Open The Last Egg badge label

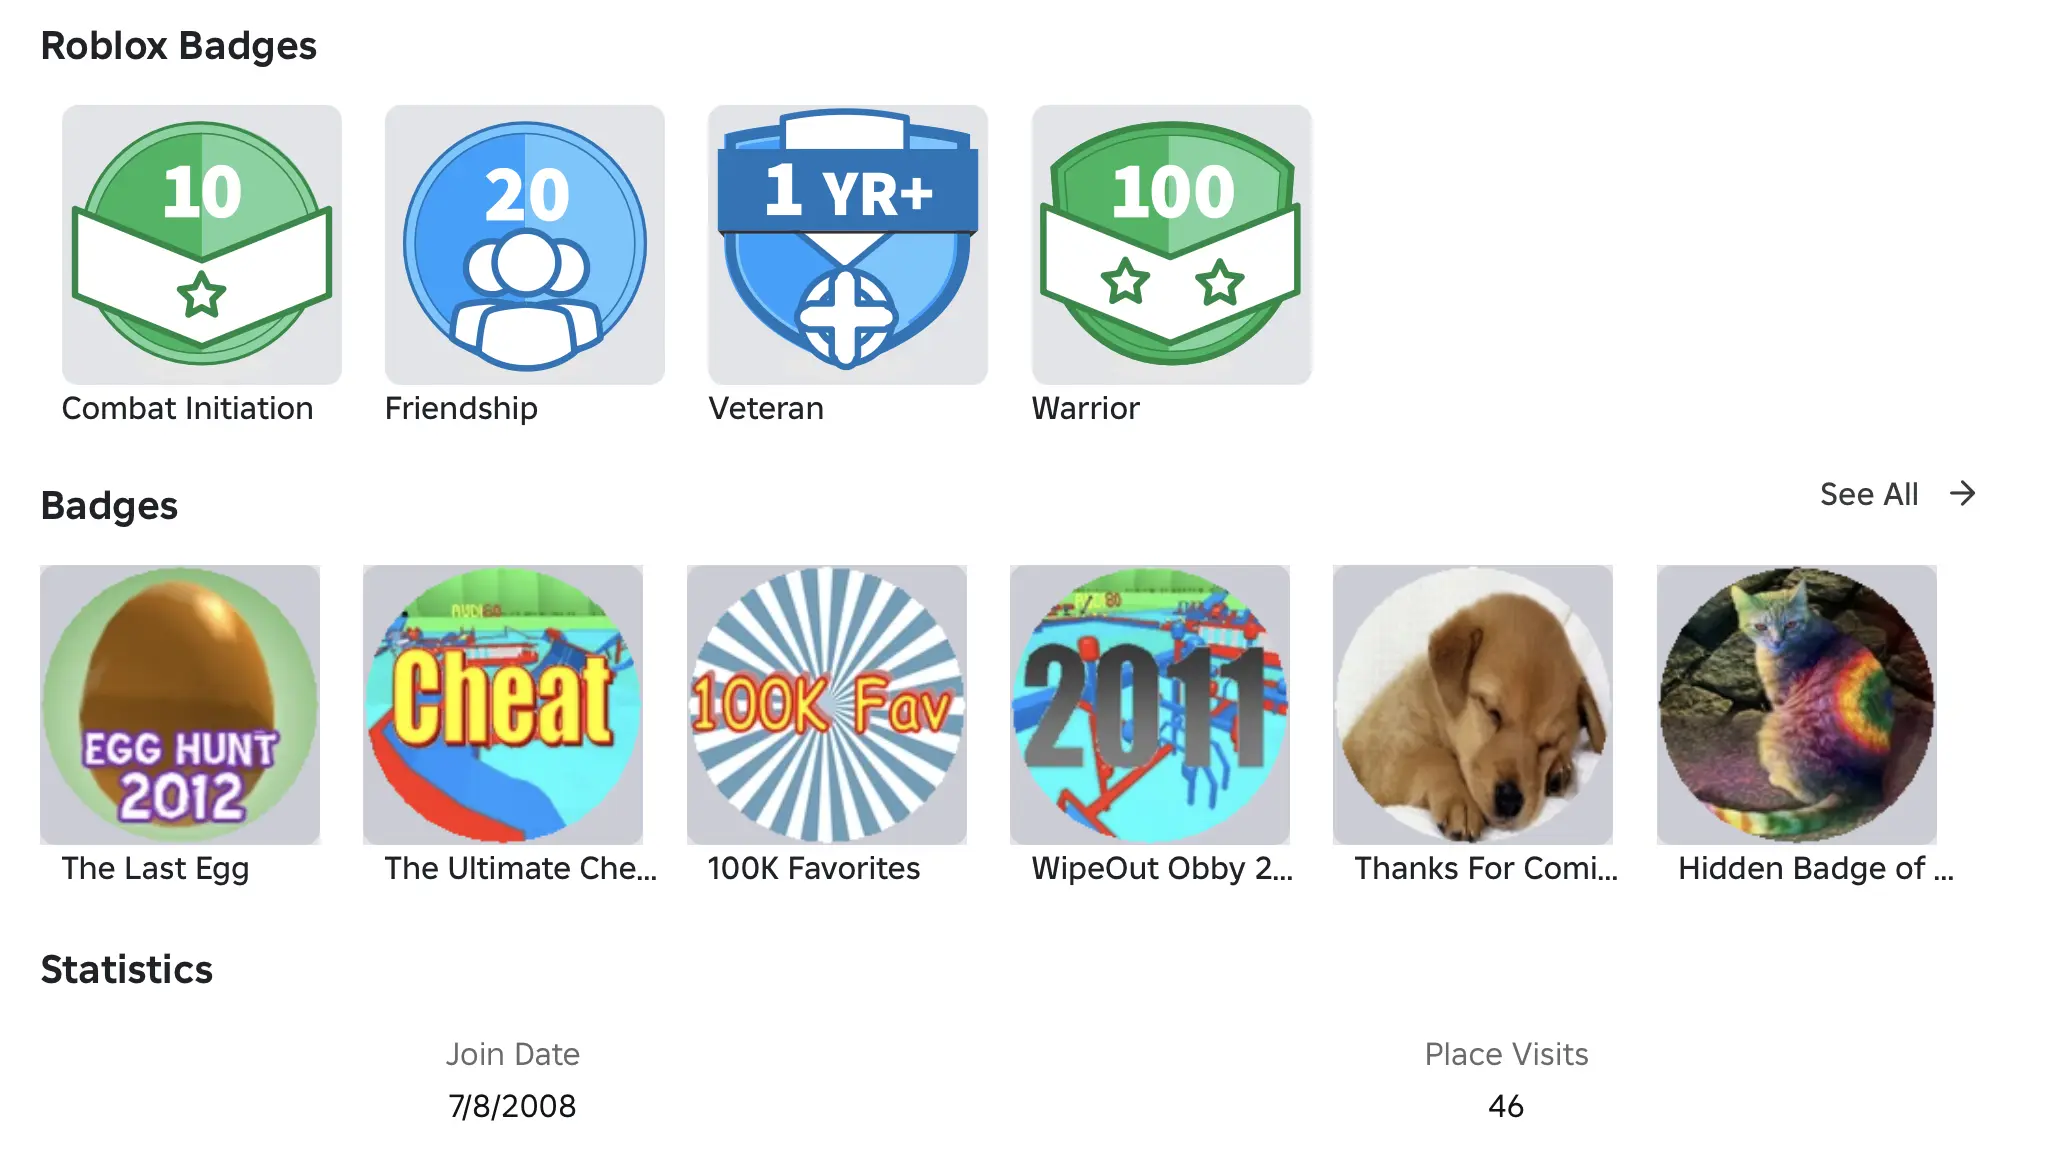(156, 869)
